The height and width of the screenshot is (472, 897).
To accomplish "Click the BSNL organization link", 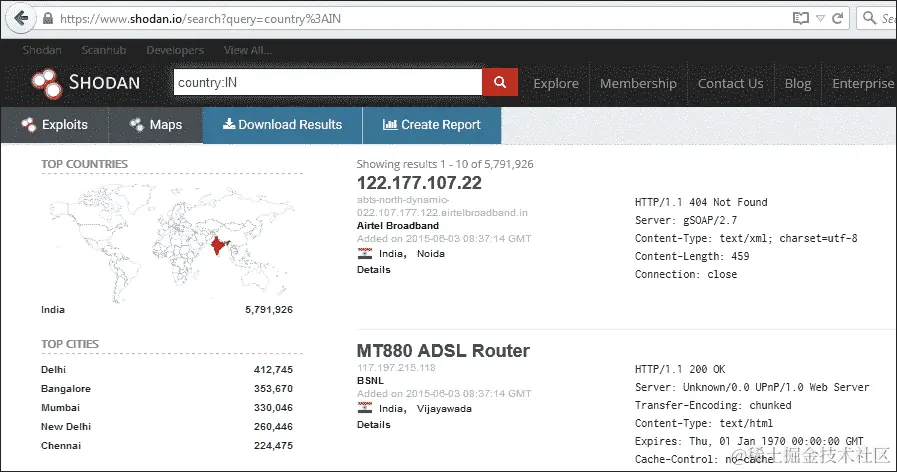I will tap(370, 380).
